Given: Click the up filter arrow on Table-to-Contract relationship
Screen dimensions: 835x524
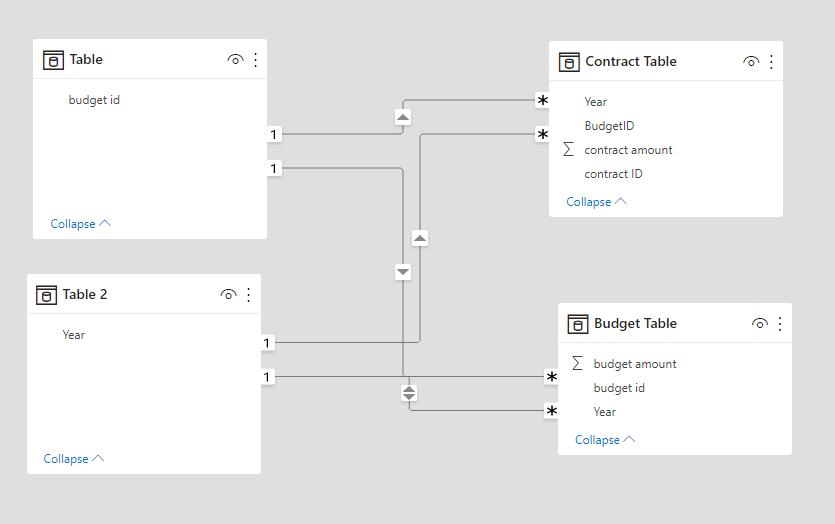Looking at the screenshot, I should coord(403,117).
